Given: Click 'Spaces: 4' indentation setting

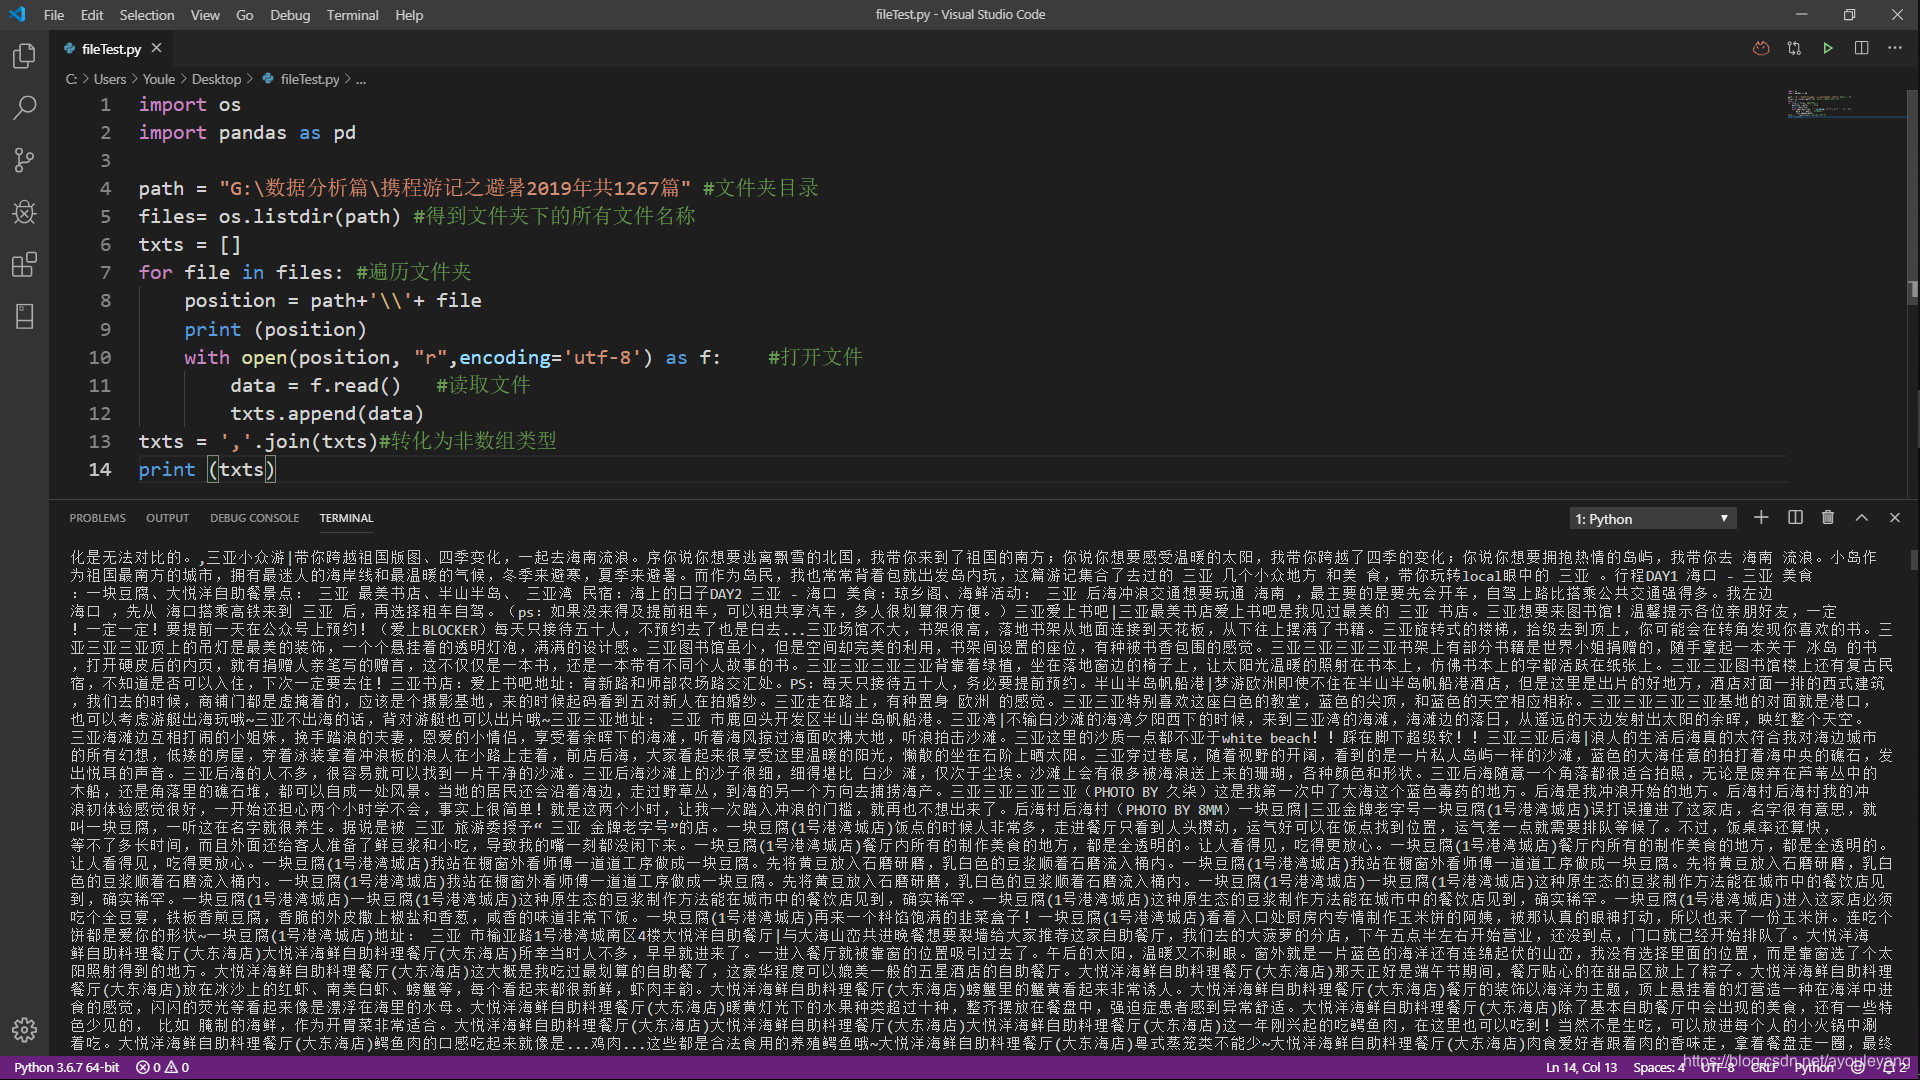Looking at the screenshot, I should pyautogui.click(x=1660, y=1067).
